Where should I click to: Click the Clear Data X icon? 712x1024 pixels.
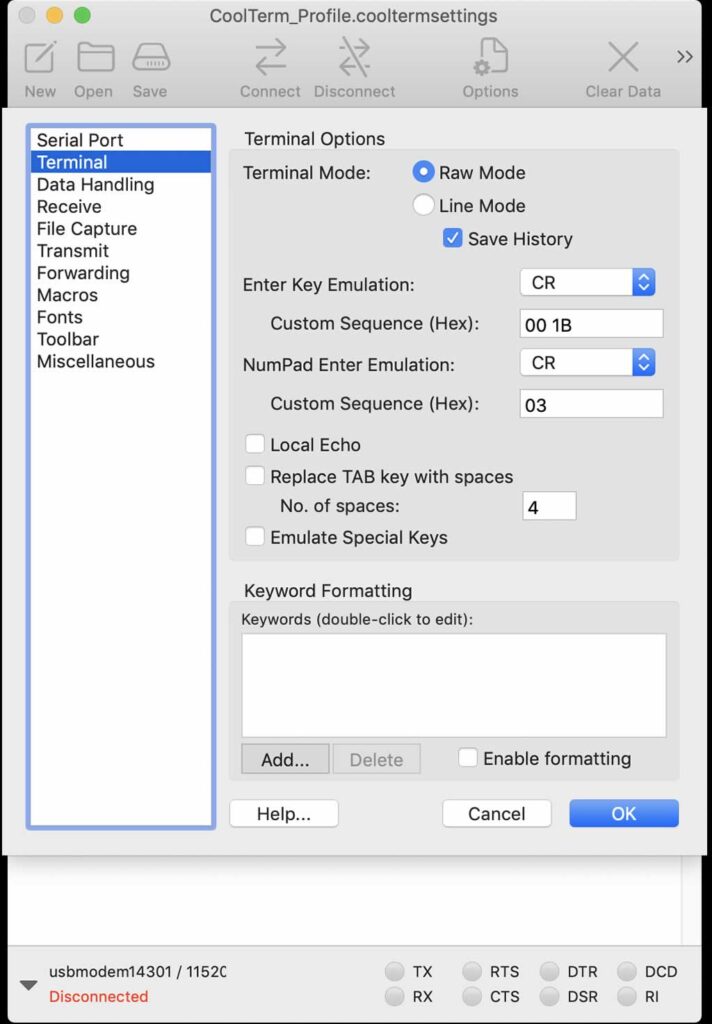(623, 59)
